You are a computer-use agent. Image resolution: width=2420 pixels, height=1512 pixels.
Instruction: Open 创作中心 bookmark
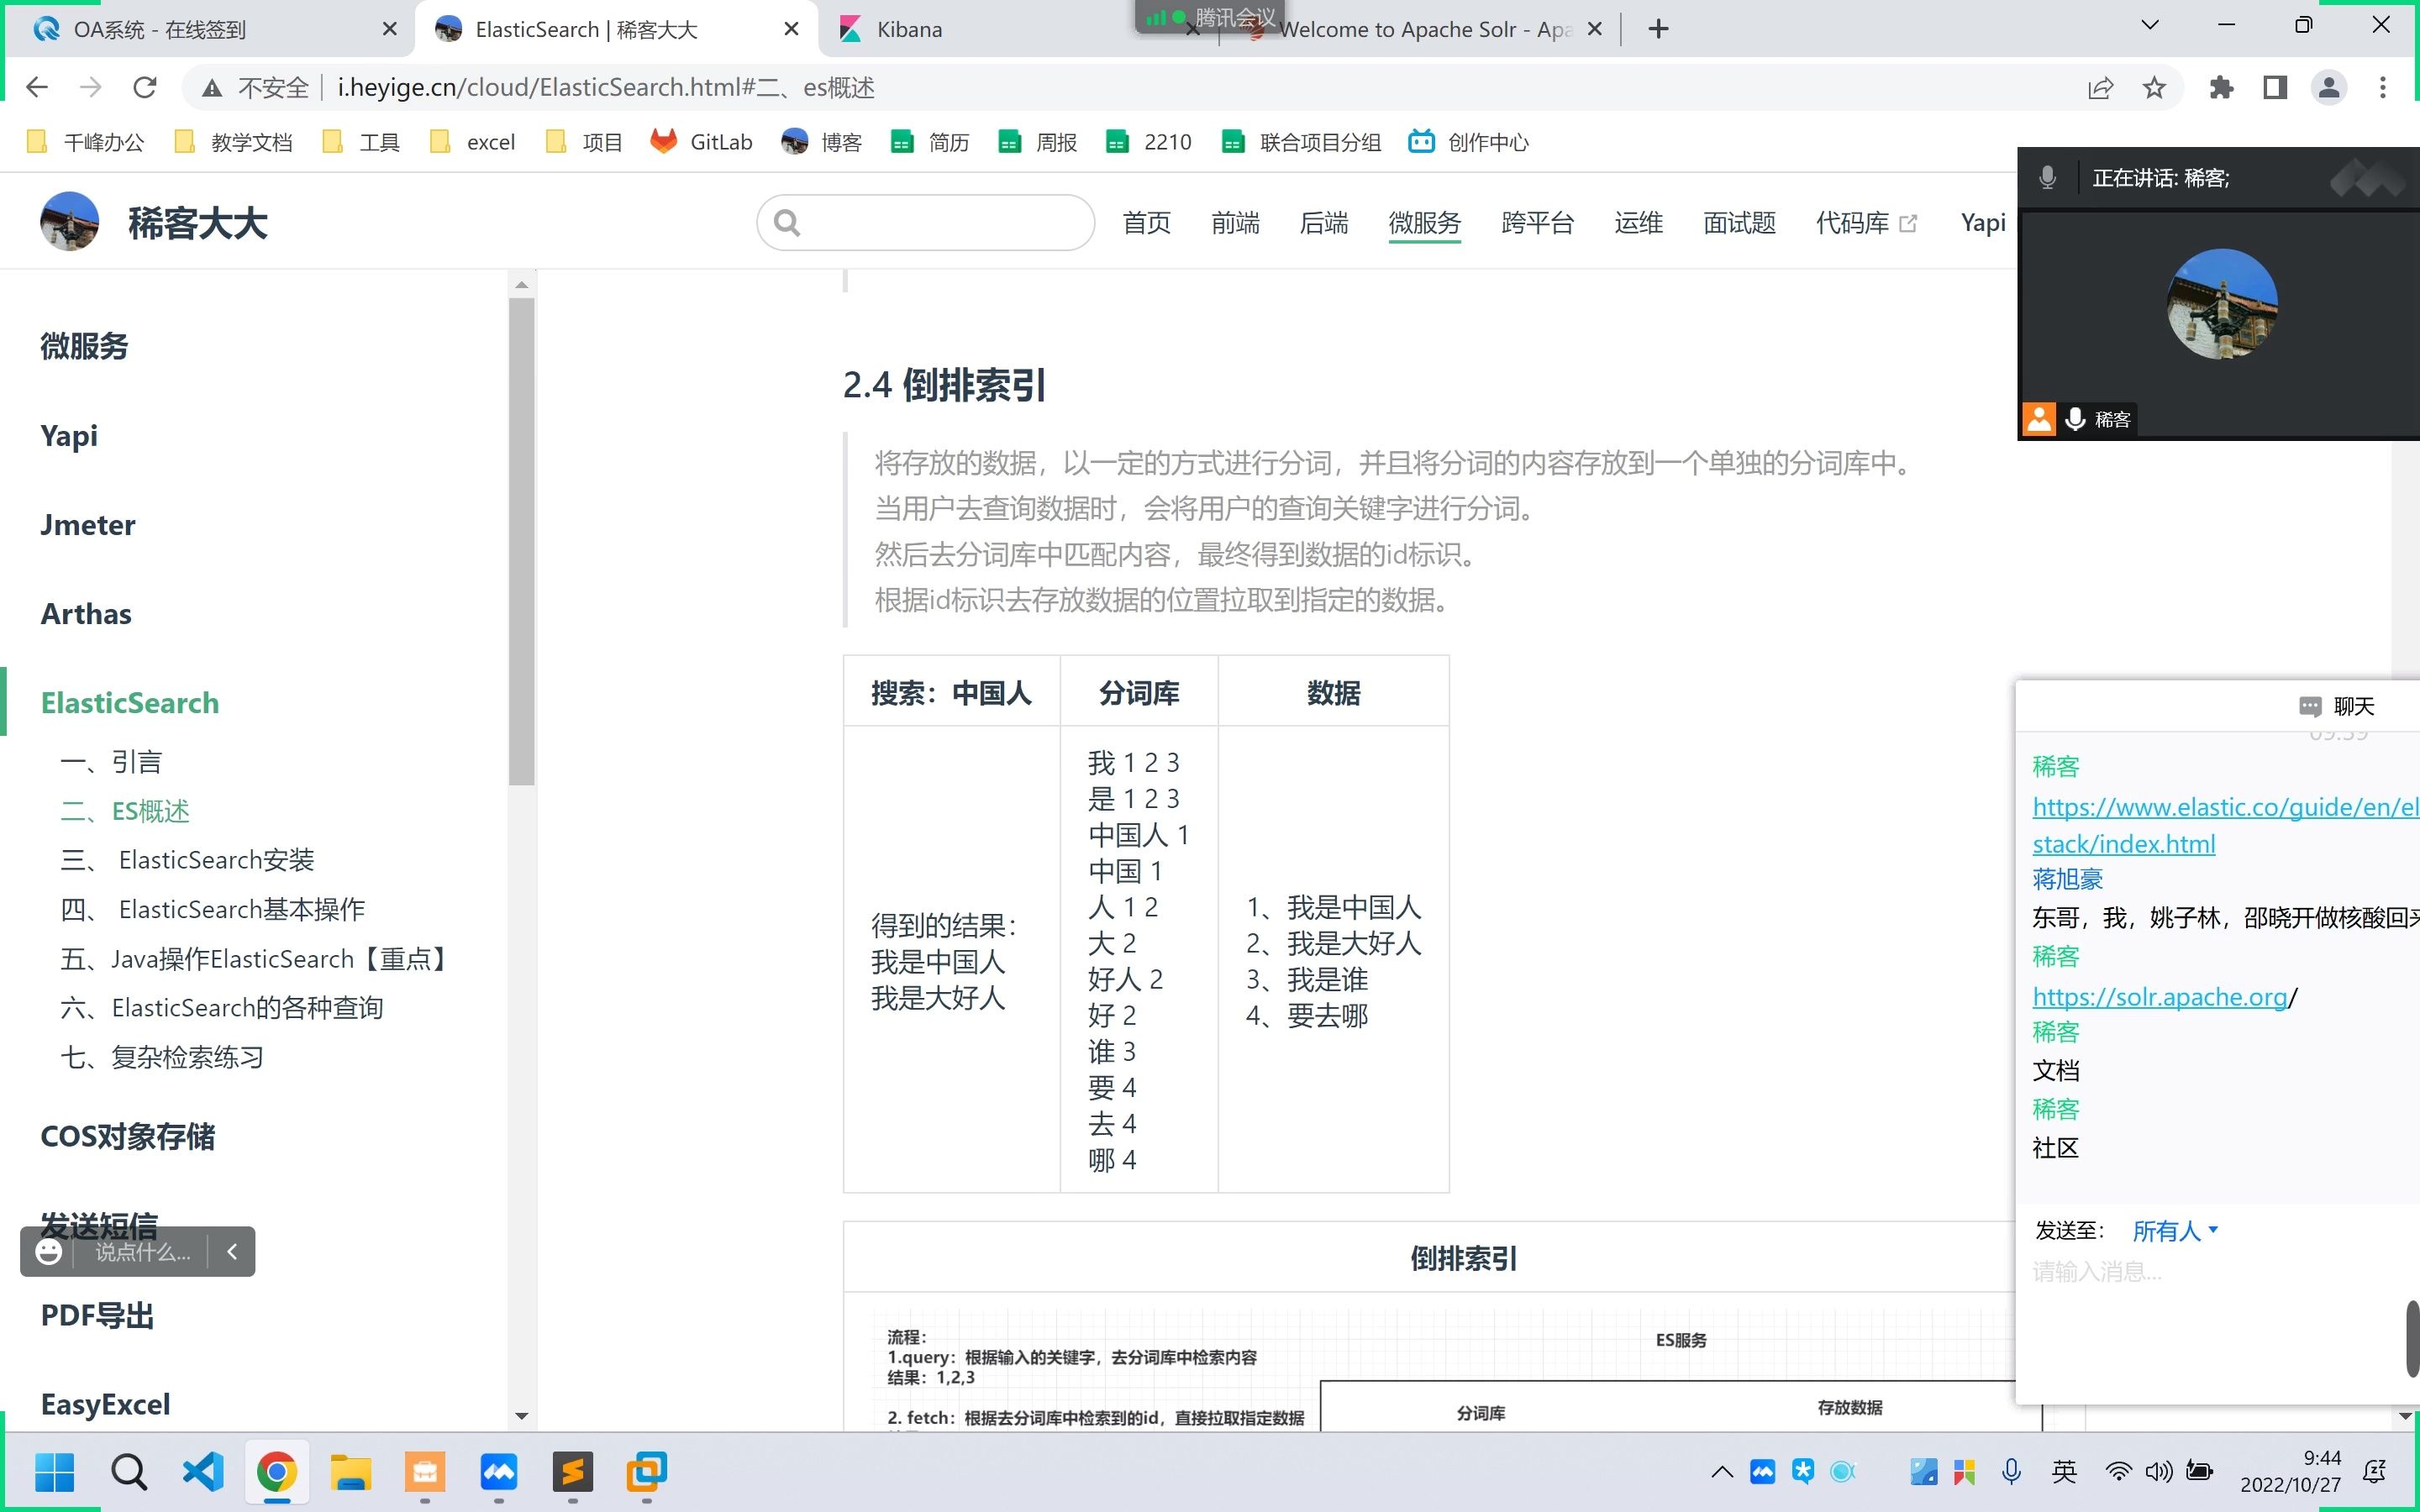coord(1469,142)
